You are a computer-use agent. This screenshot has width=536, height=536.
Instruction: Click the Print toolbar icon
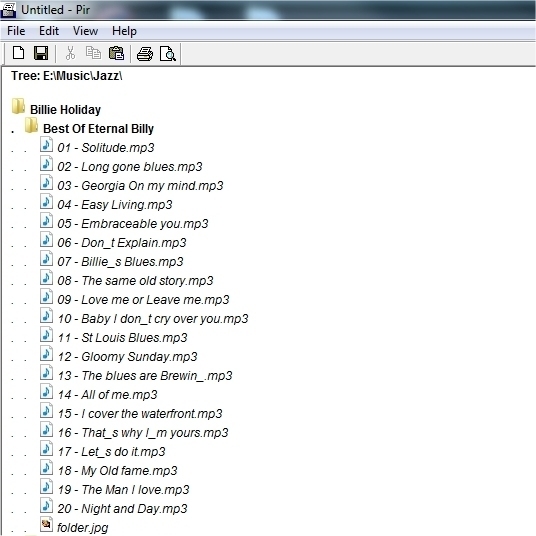coord(145,54)
